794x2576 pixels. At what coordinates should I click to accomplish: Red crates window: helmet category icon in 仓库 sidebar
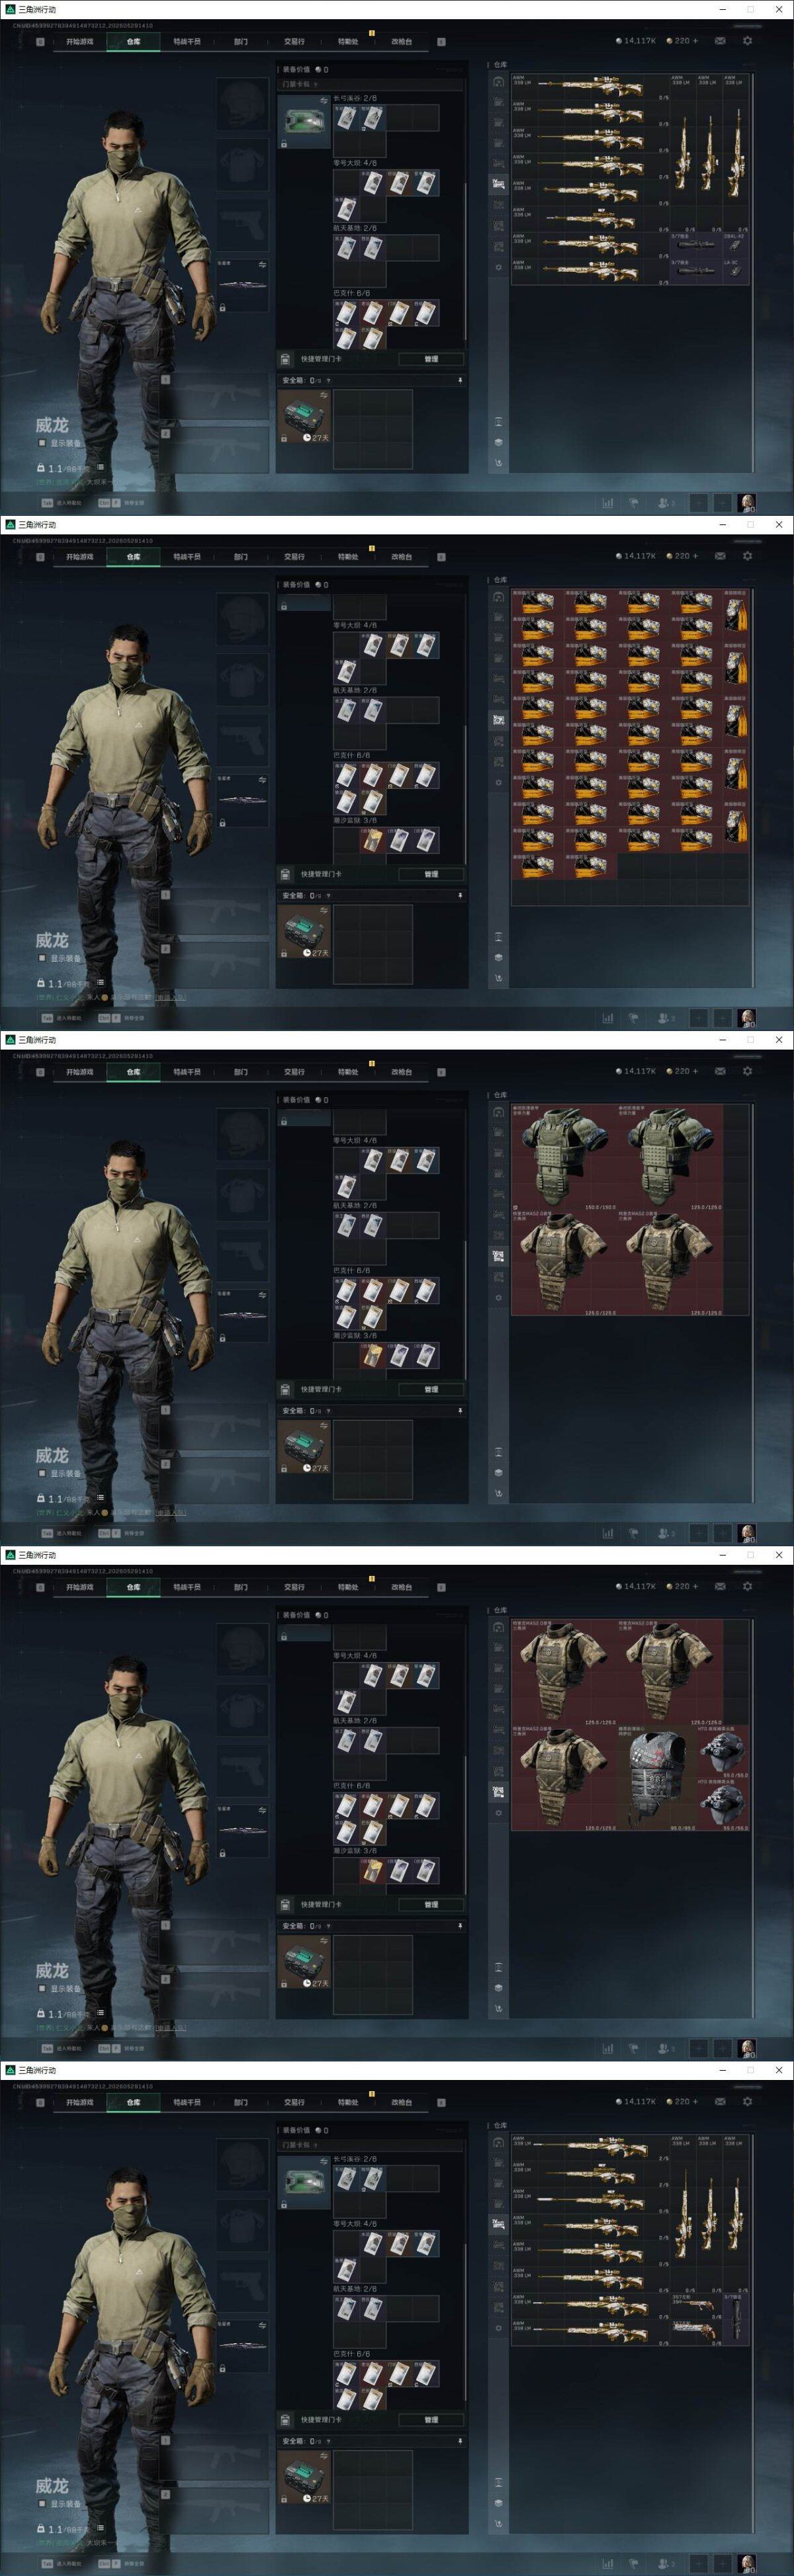click(499, 597)
